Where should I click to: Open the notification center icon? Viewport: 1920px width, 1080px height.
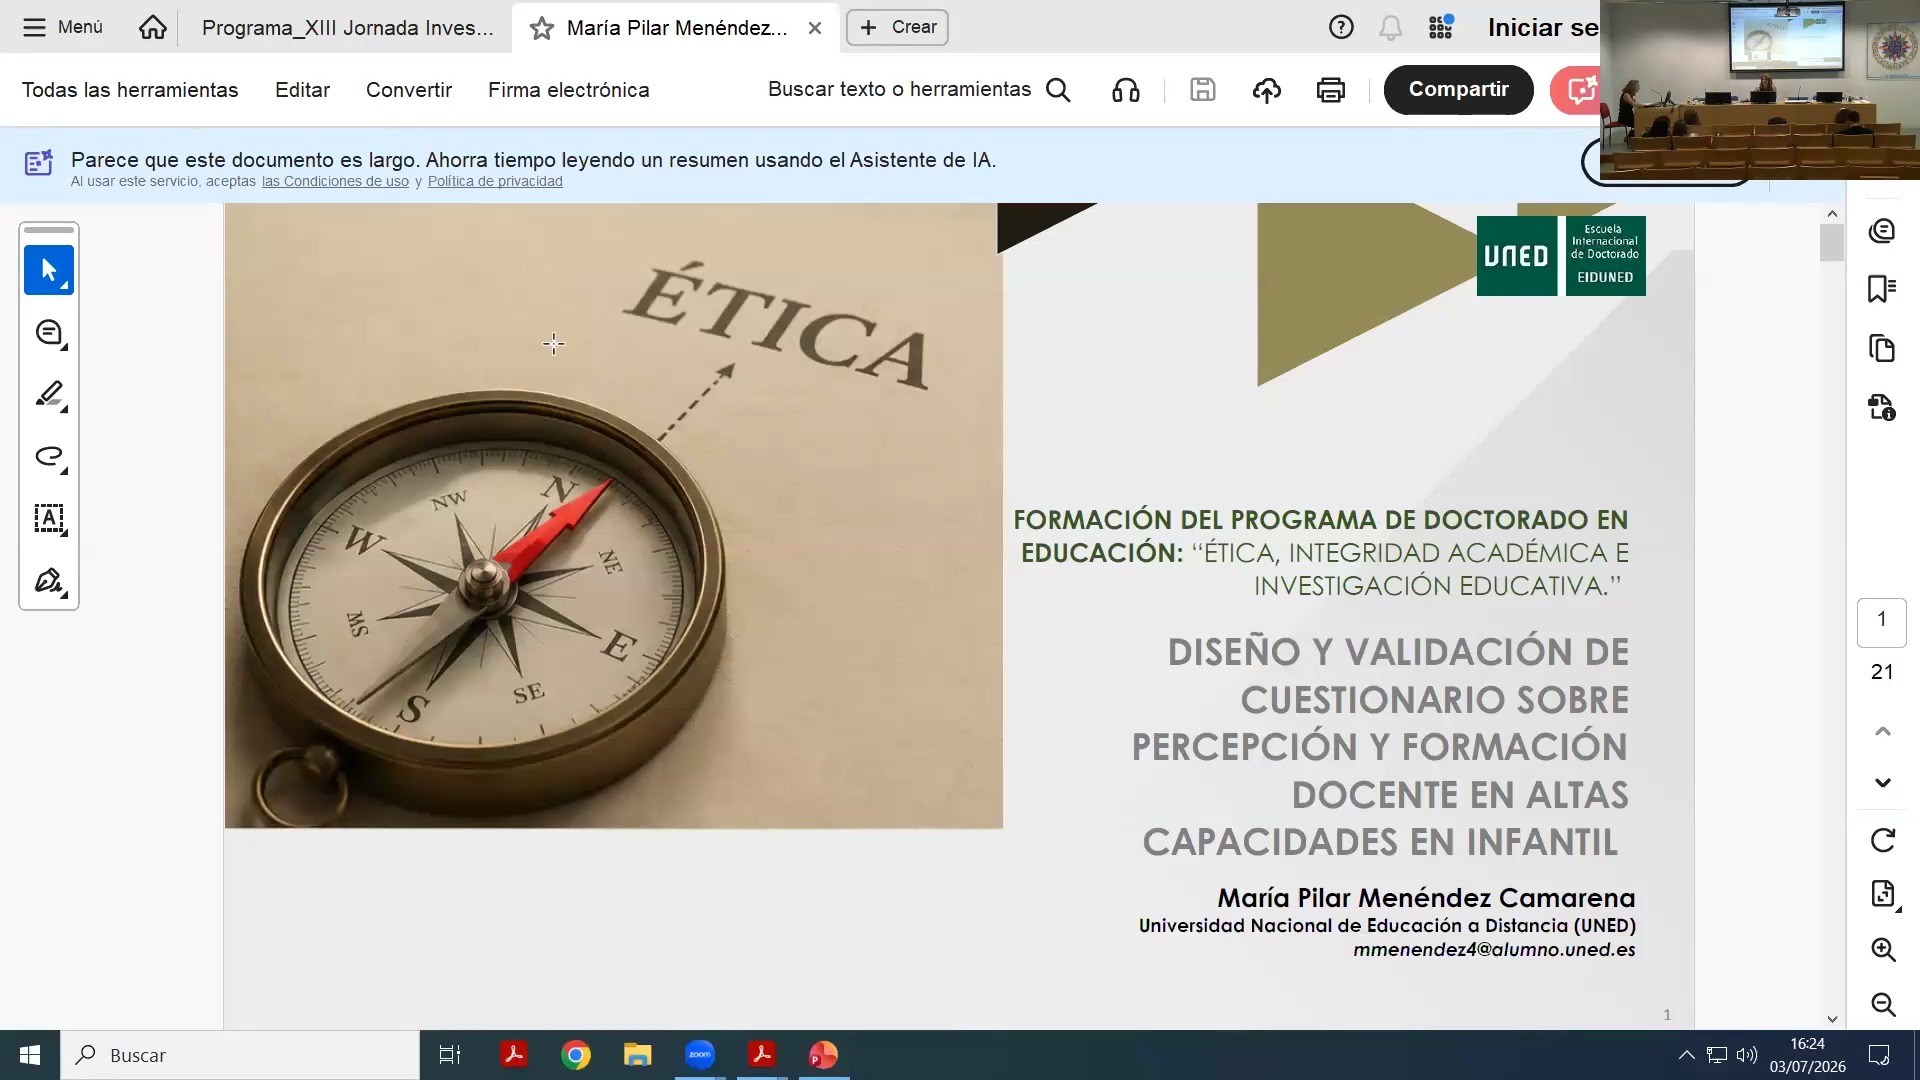point(1879,1055)
